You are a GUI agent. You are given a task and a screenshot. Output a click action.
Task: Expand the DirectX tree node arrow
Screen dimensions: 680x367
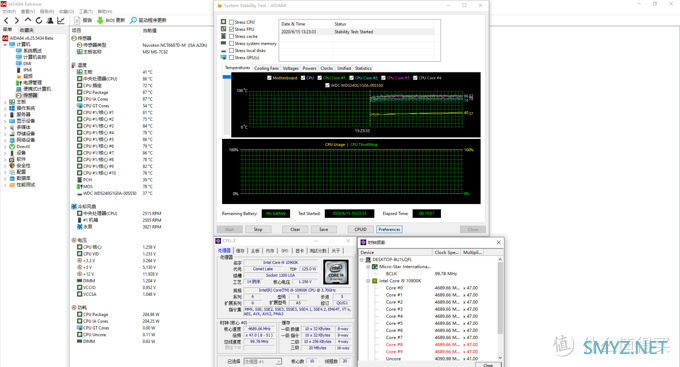5,147
